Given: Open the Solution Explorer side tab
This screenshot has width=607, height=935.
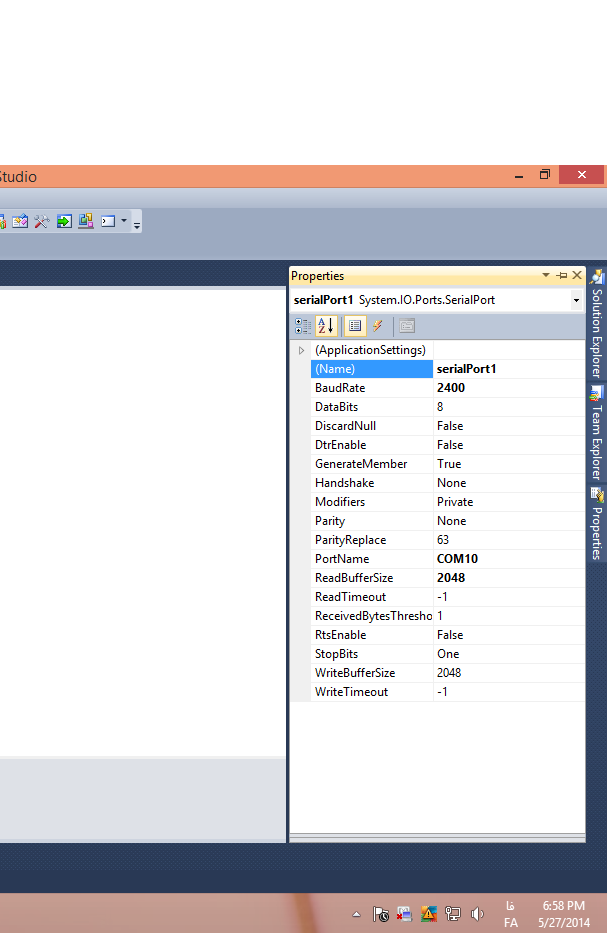Looking at the screenshot, I should (x=597, y=325).
